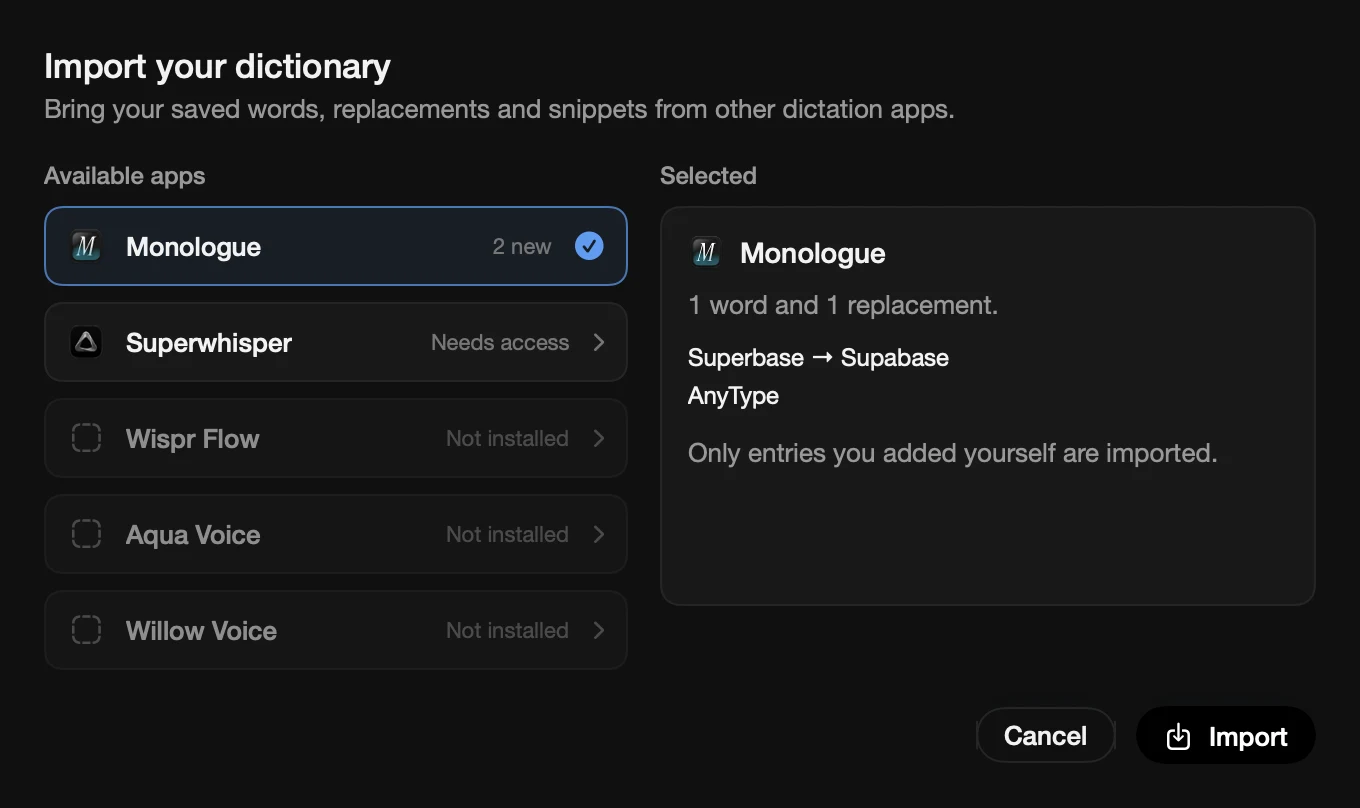Click the "2 new" badge on Monologue
1360x808 pixels.
click(x=522, y=247)
